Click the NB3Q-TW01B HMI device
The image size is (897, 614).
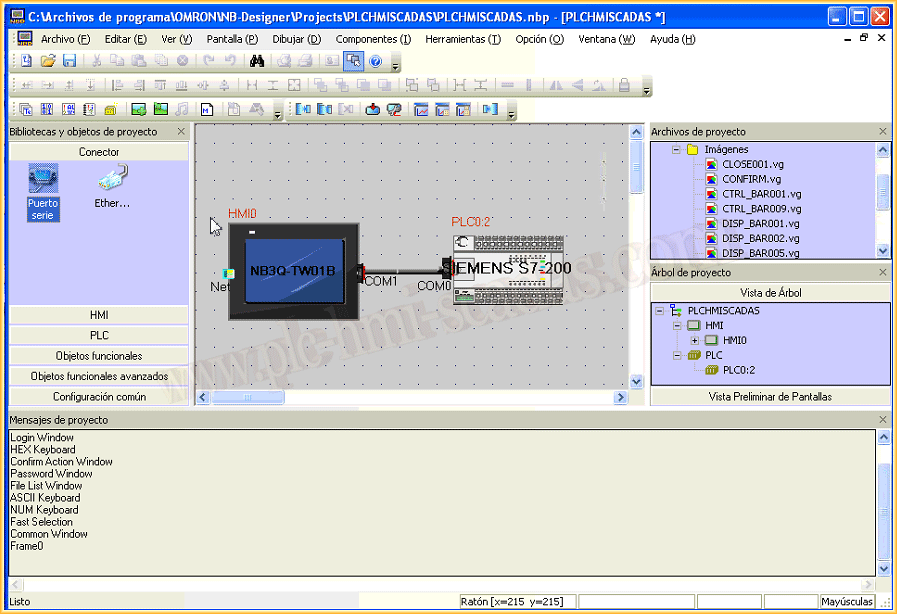(292, 271)
